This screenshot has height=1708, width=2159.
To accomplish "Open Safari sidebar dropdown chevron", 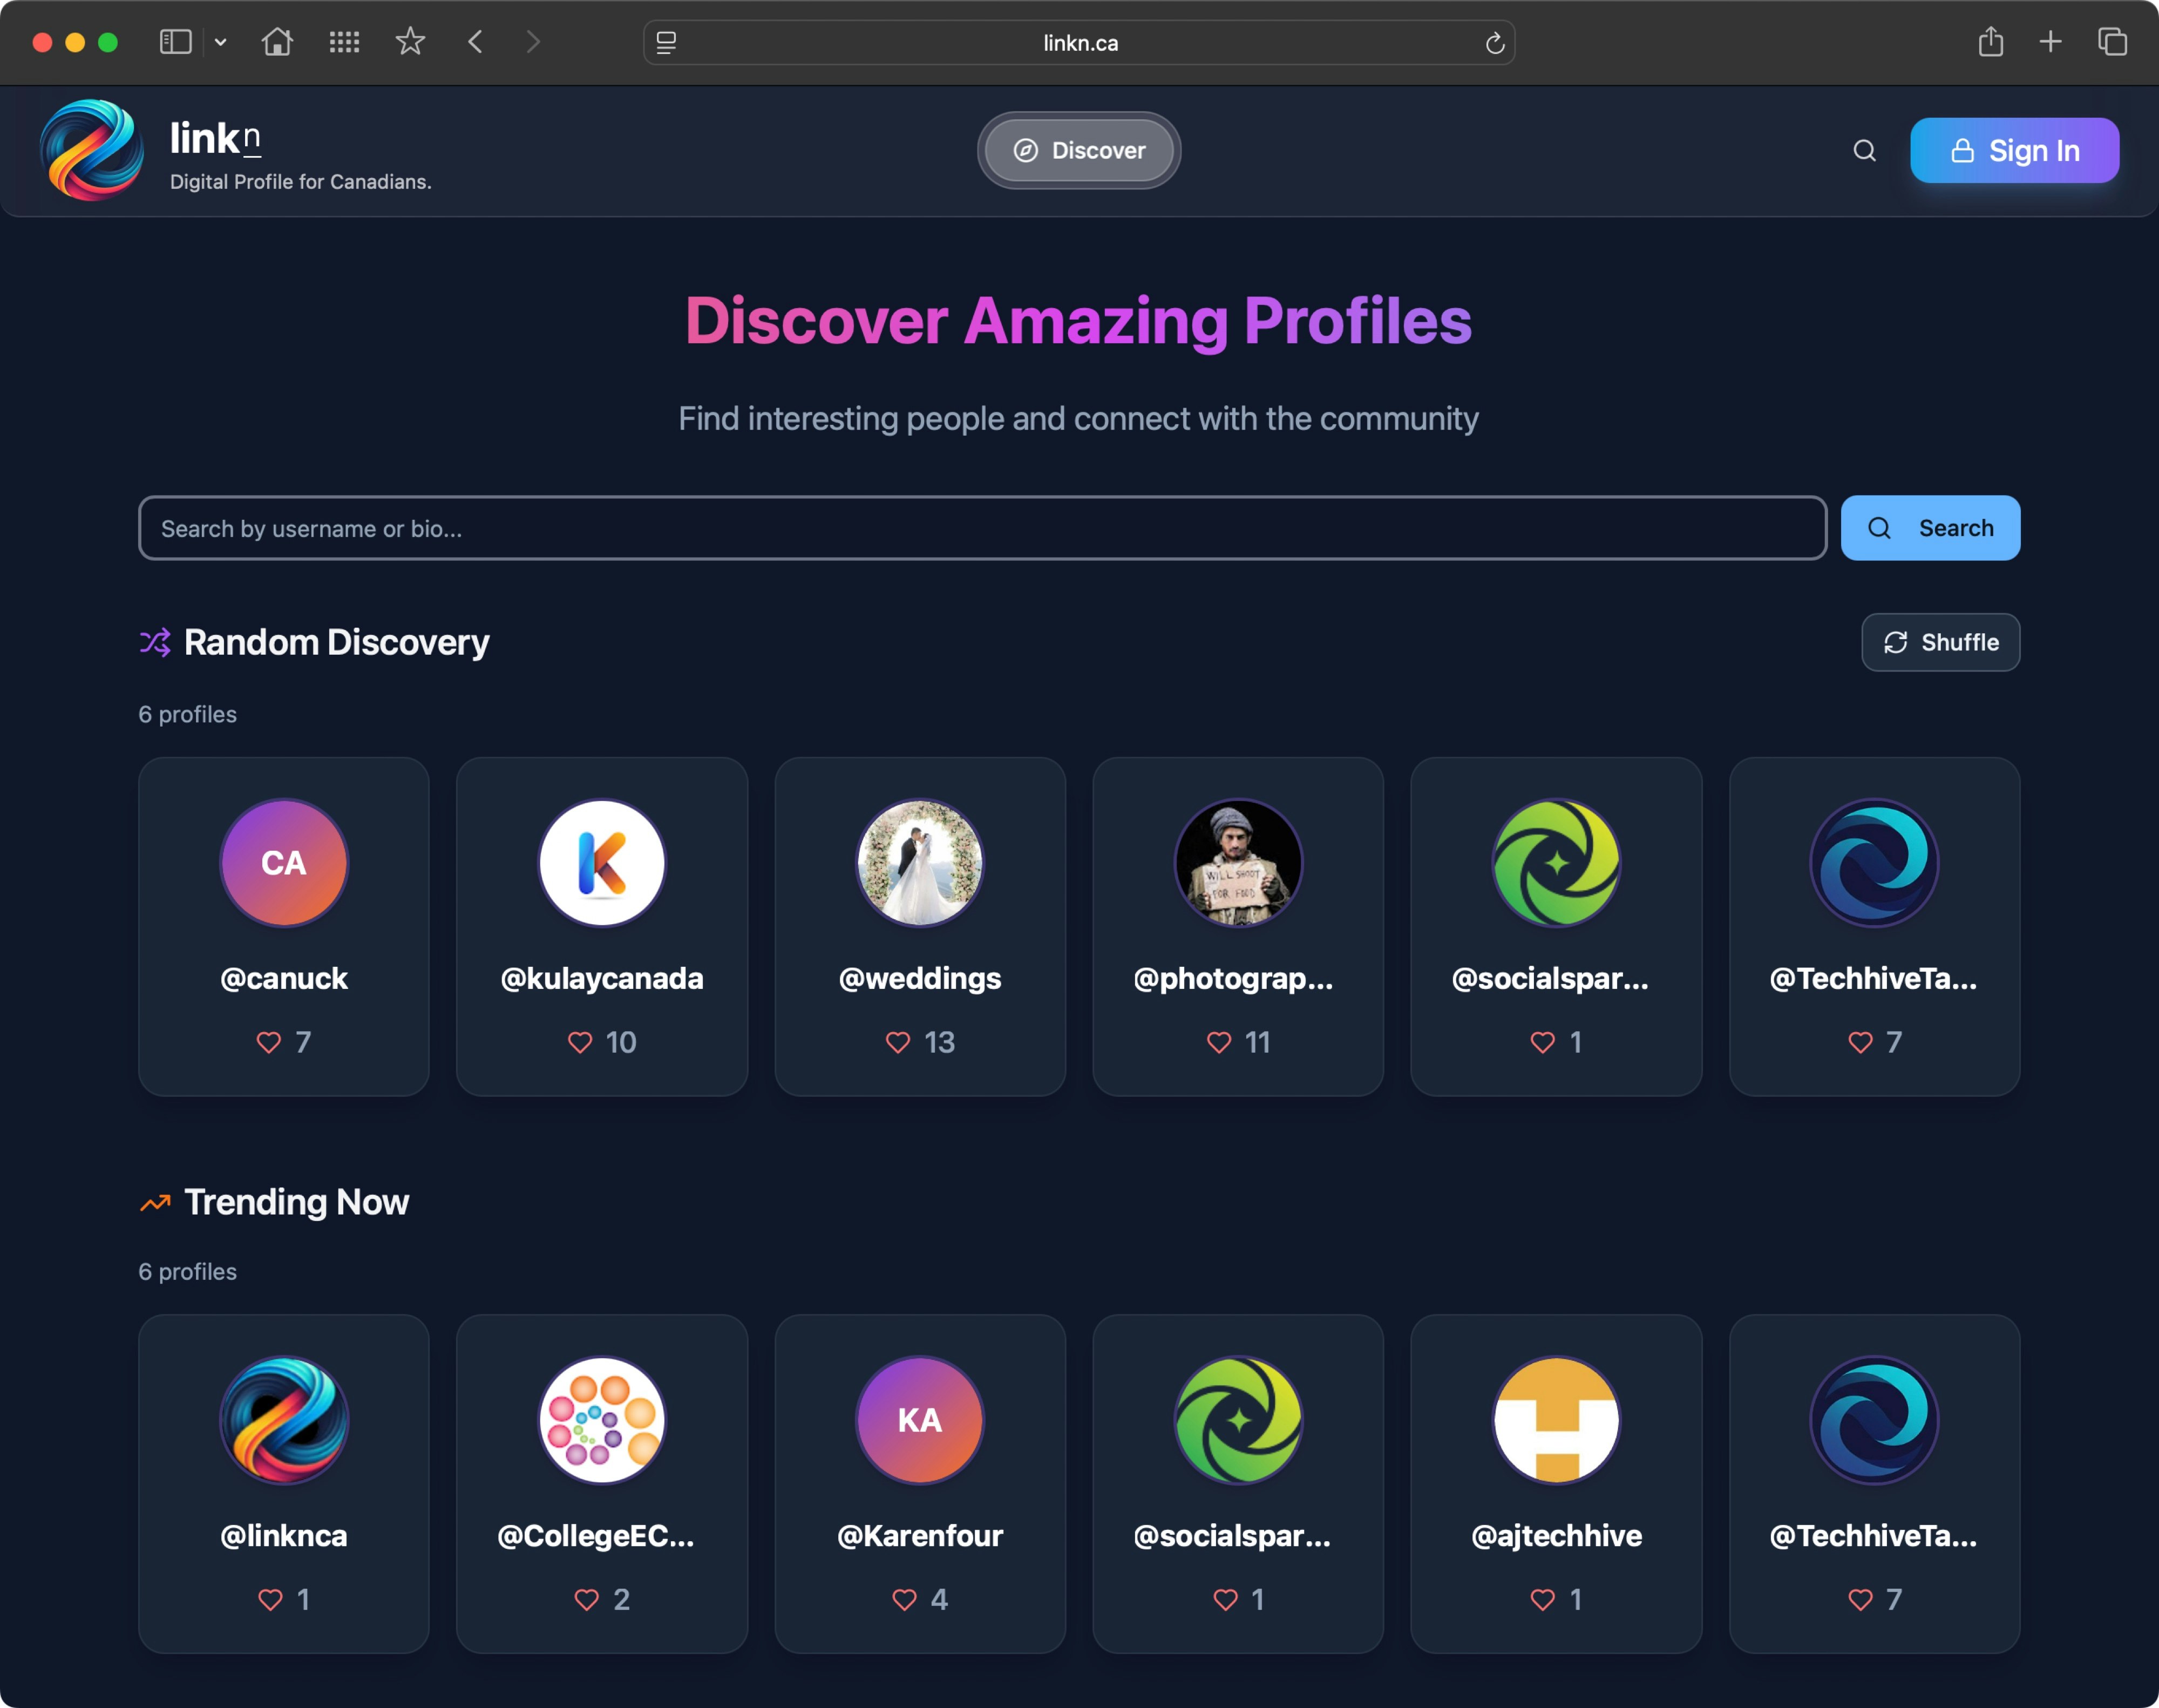I will pyautogui.click(x=221, y=42).
